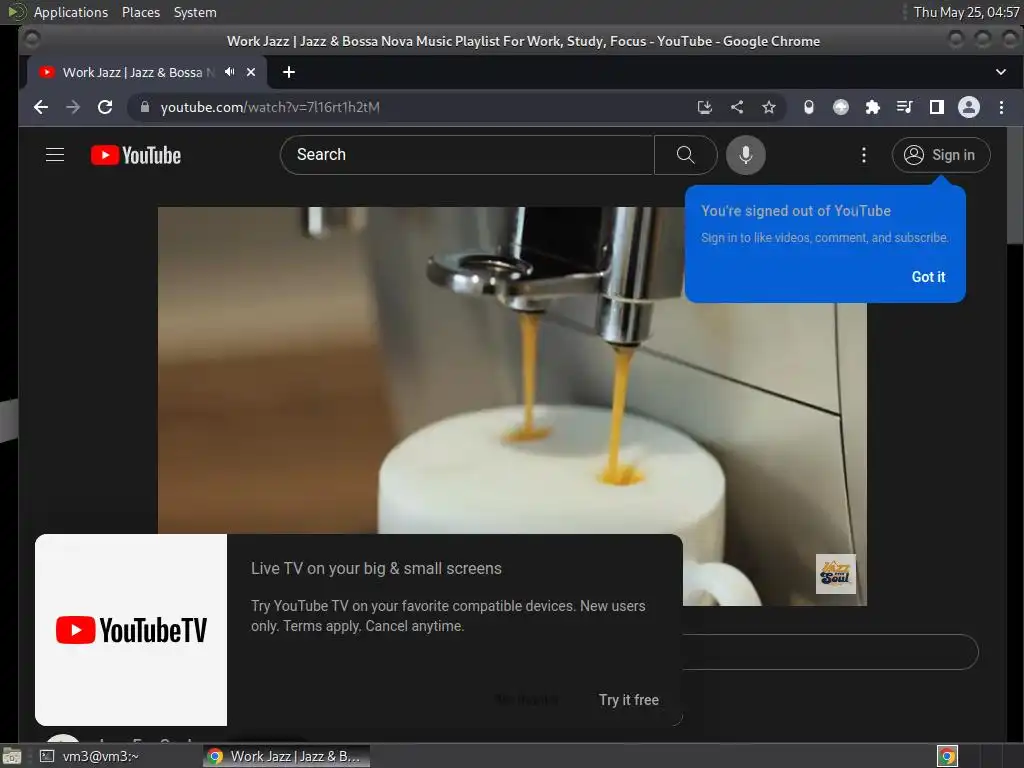Click the search magnifier button
This screenshot has height=768, width=1024.
[x=685, y=155]
